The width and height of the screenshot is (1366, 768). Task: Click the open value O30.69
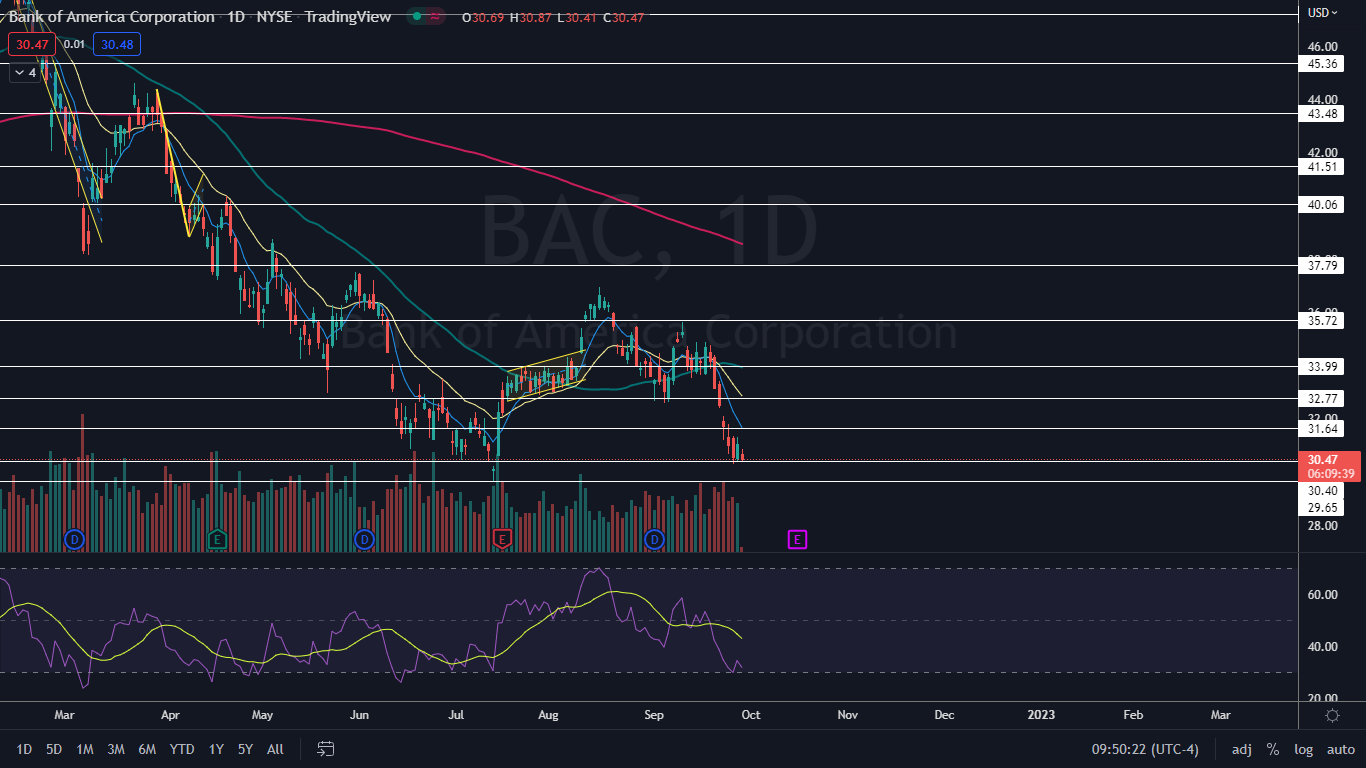[484, 17]
